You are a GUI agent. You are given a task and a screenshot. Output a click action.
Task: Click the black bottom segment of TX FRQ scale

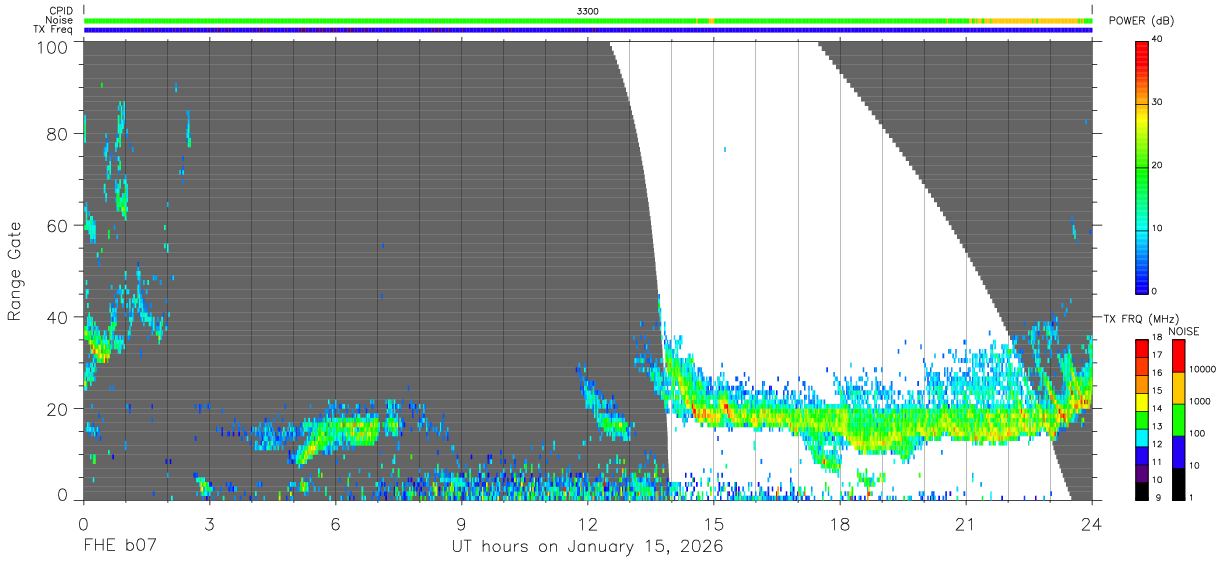pos(1142,490)
